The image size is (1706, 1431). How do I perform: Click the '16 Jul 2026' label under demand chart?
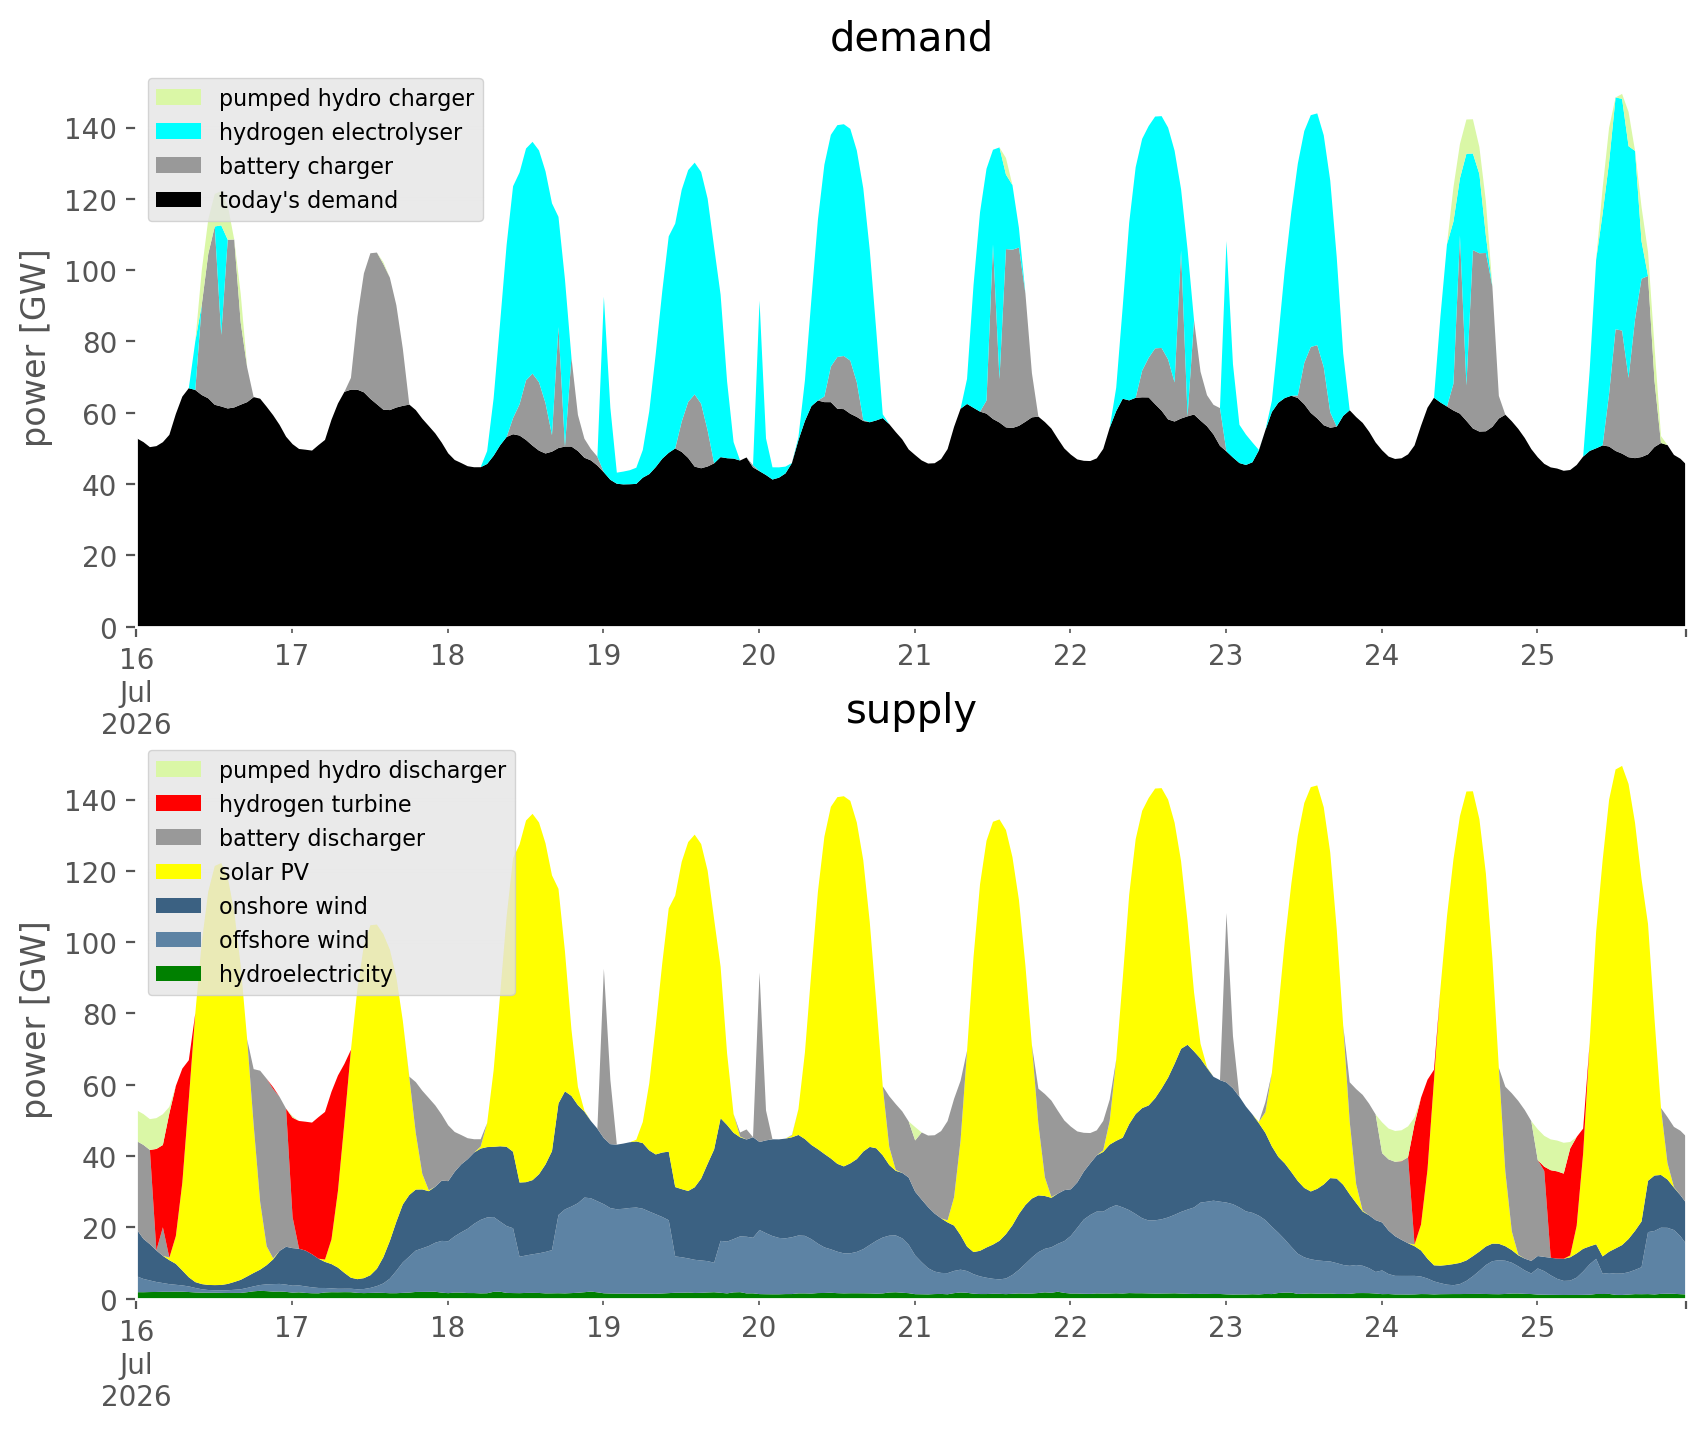[136, 690]
